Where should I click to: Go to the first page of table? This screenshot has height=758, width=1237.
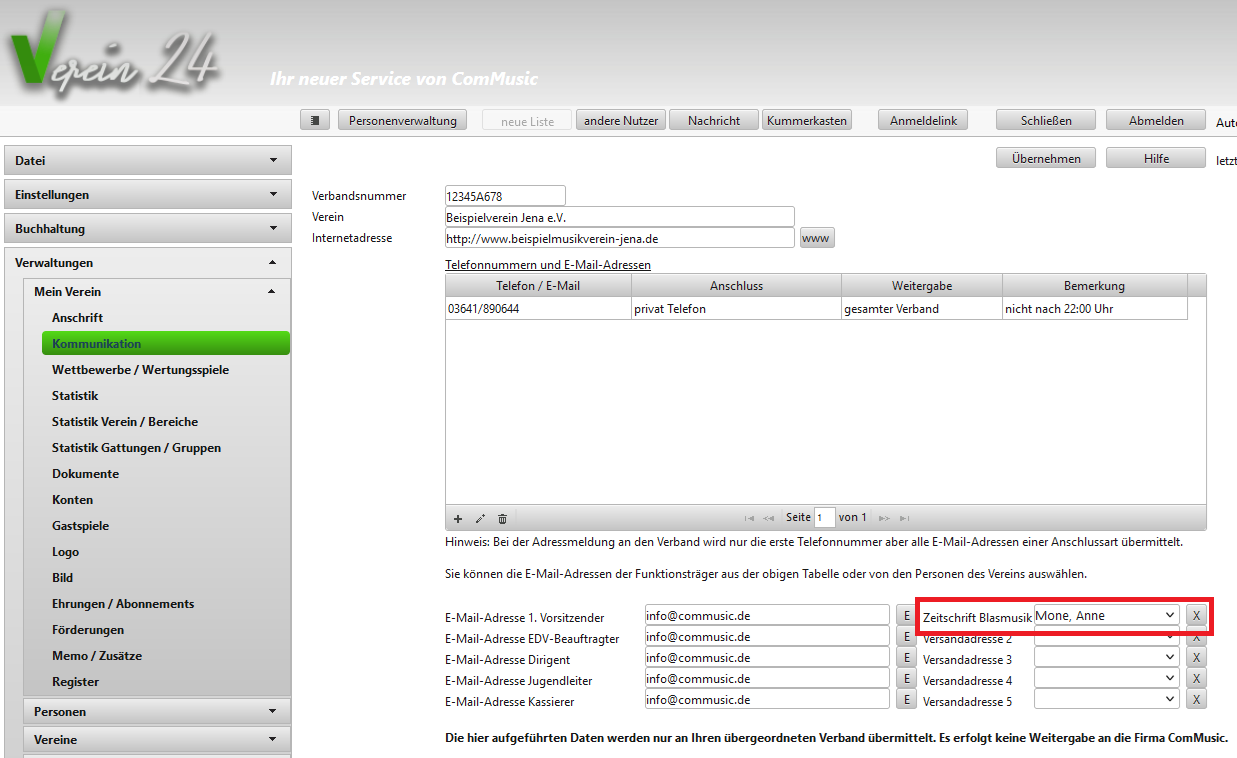pos(749,518)
